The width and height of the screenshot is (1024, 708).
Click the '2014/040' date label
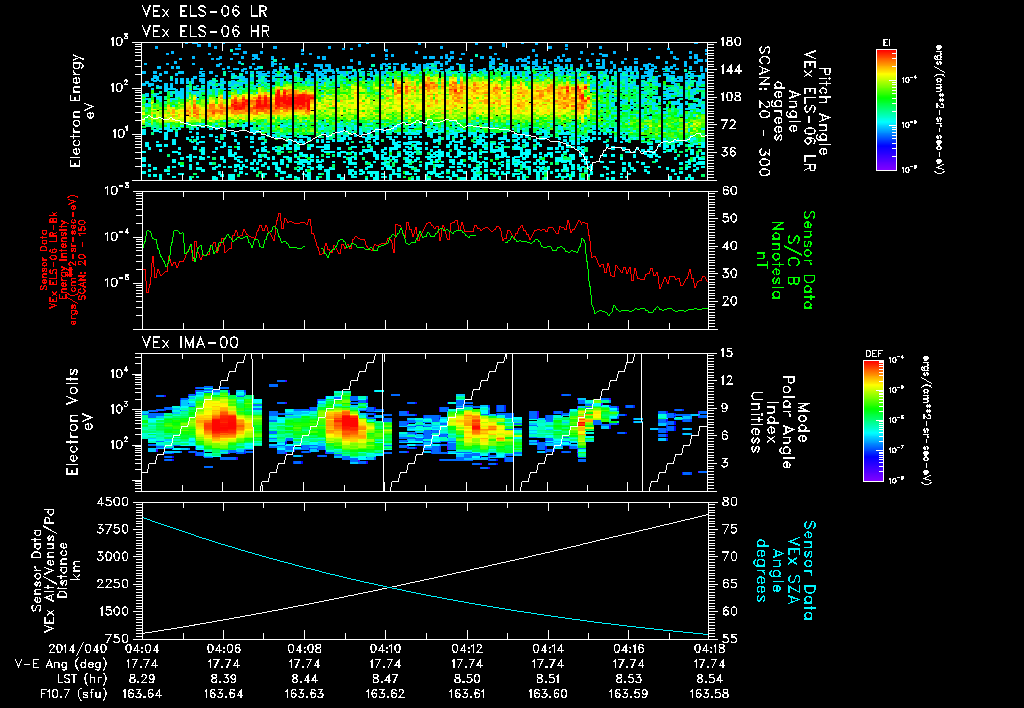click(x=76, y=650)
